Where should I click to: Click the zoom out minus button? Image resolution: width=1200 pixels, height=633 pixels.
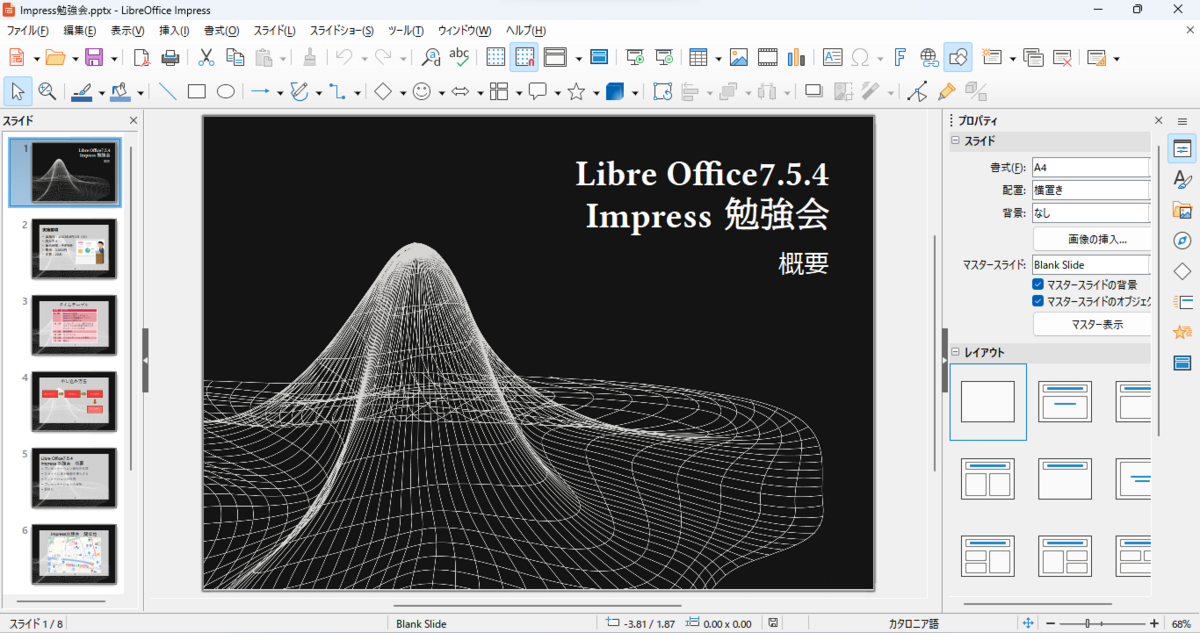click(1050, 623)
